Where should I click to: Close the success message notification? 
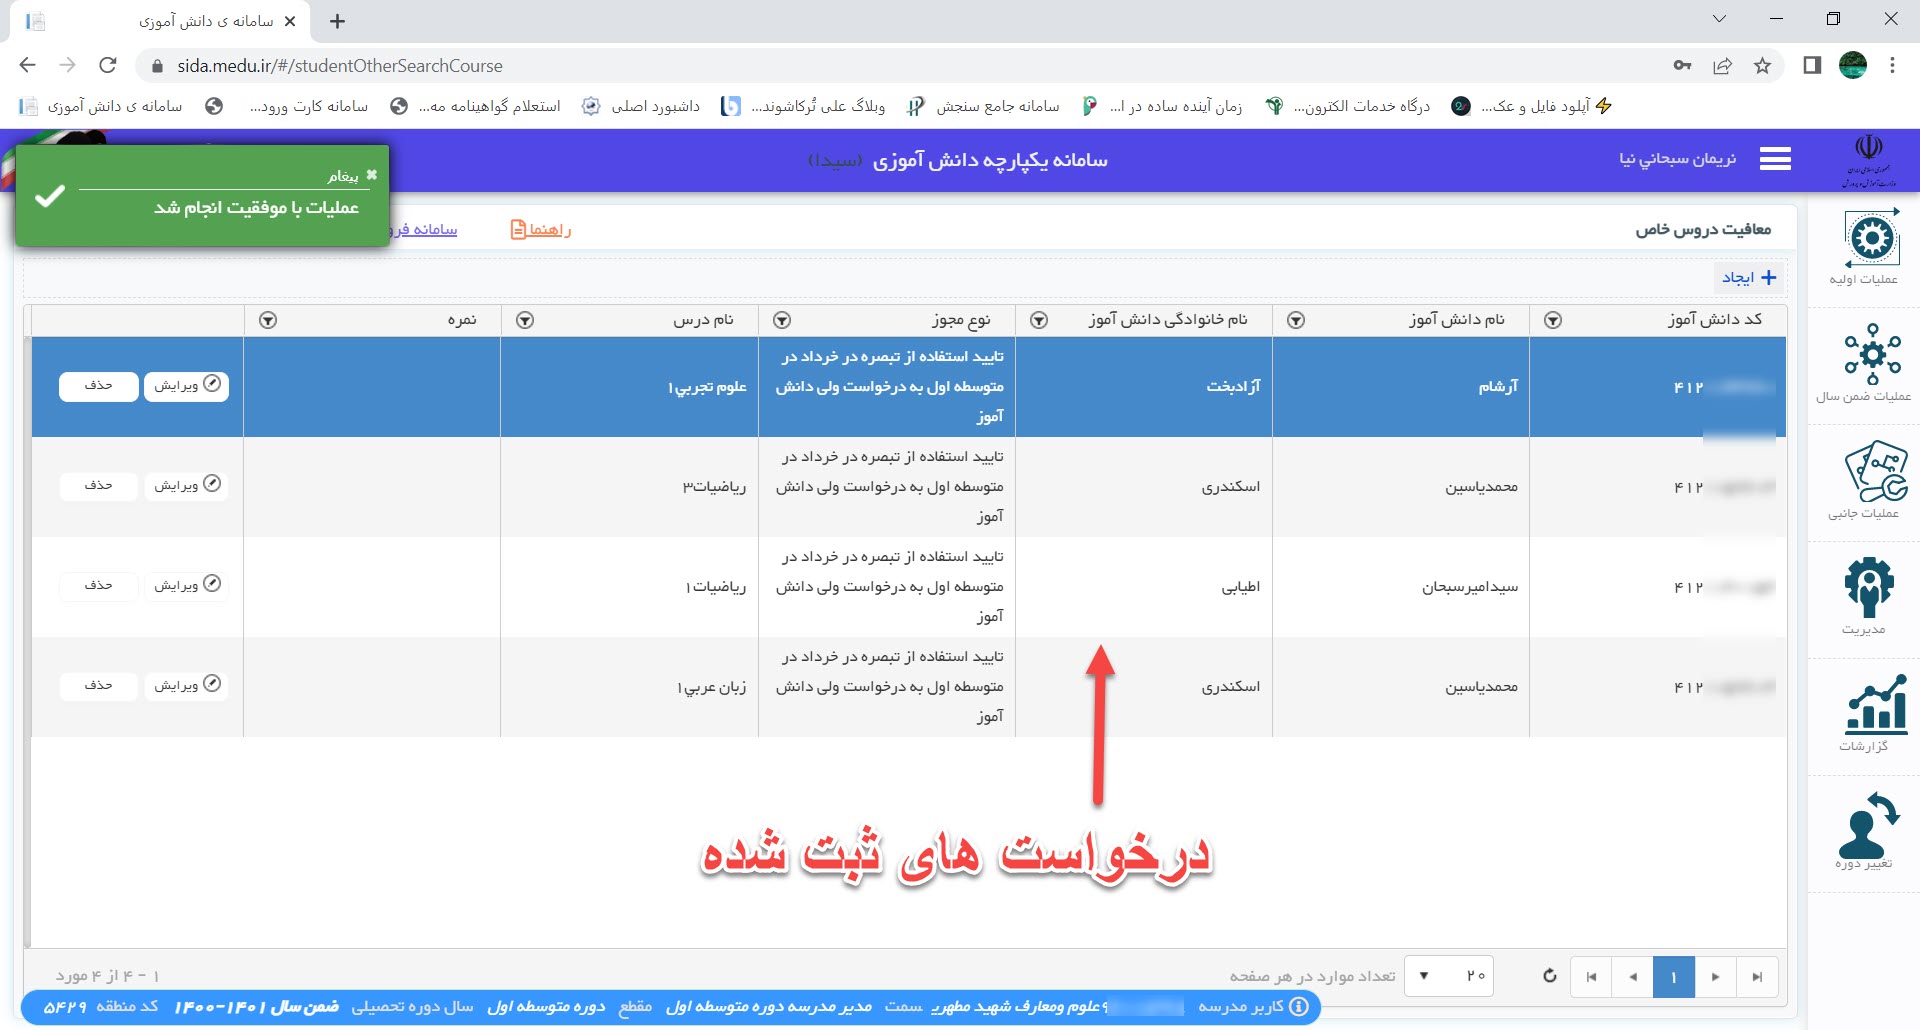372,175
